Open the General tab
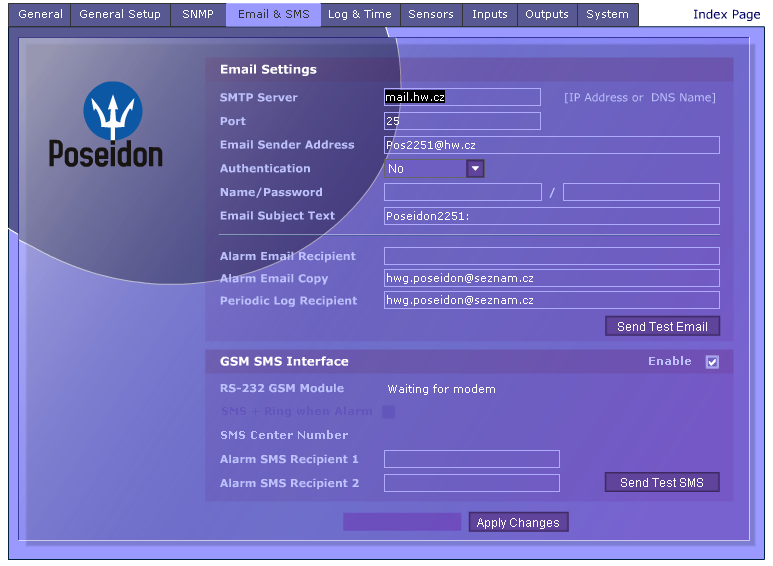Image resolution: width=773 pixels, height=566 pixels. 40,14
